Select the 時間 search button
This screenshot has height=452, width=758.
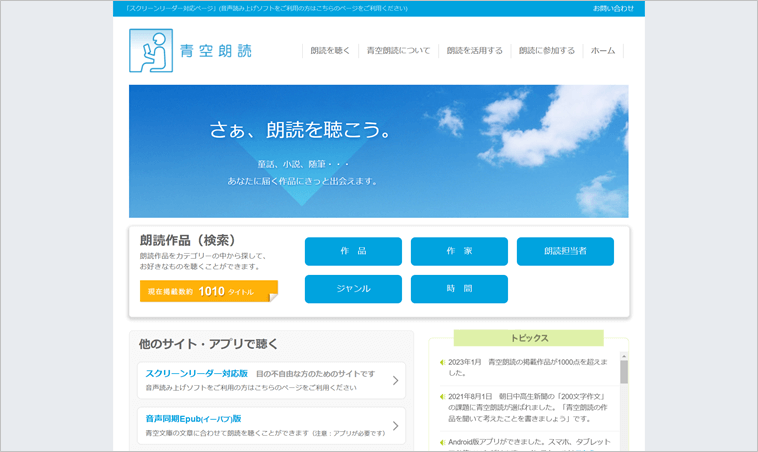click(459, 289)
